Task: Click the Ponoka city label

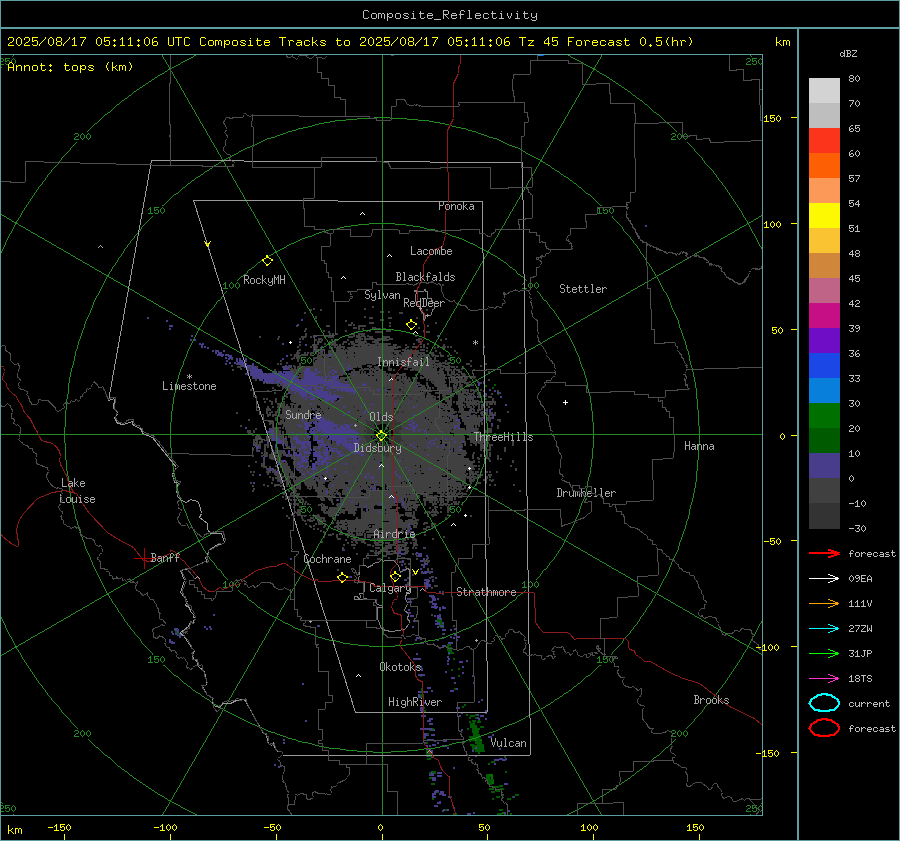Action: click(456, 206)
